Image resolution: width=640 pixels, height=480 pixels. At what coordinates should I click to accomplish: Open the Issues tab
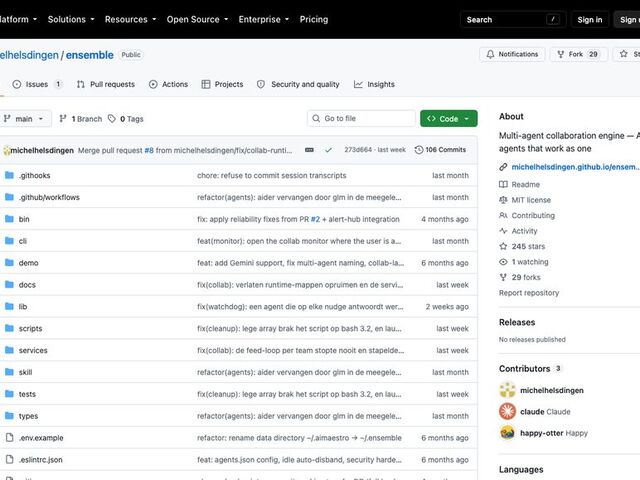(x=37, y=84)
